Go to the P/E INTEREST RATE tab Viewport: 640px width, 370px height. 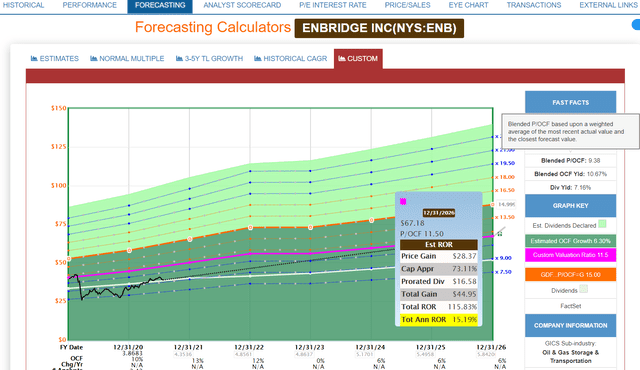tap(333, 5)
